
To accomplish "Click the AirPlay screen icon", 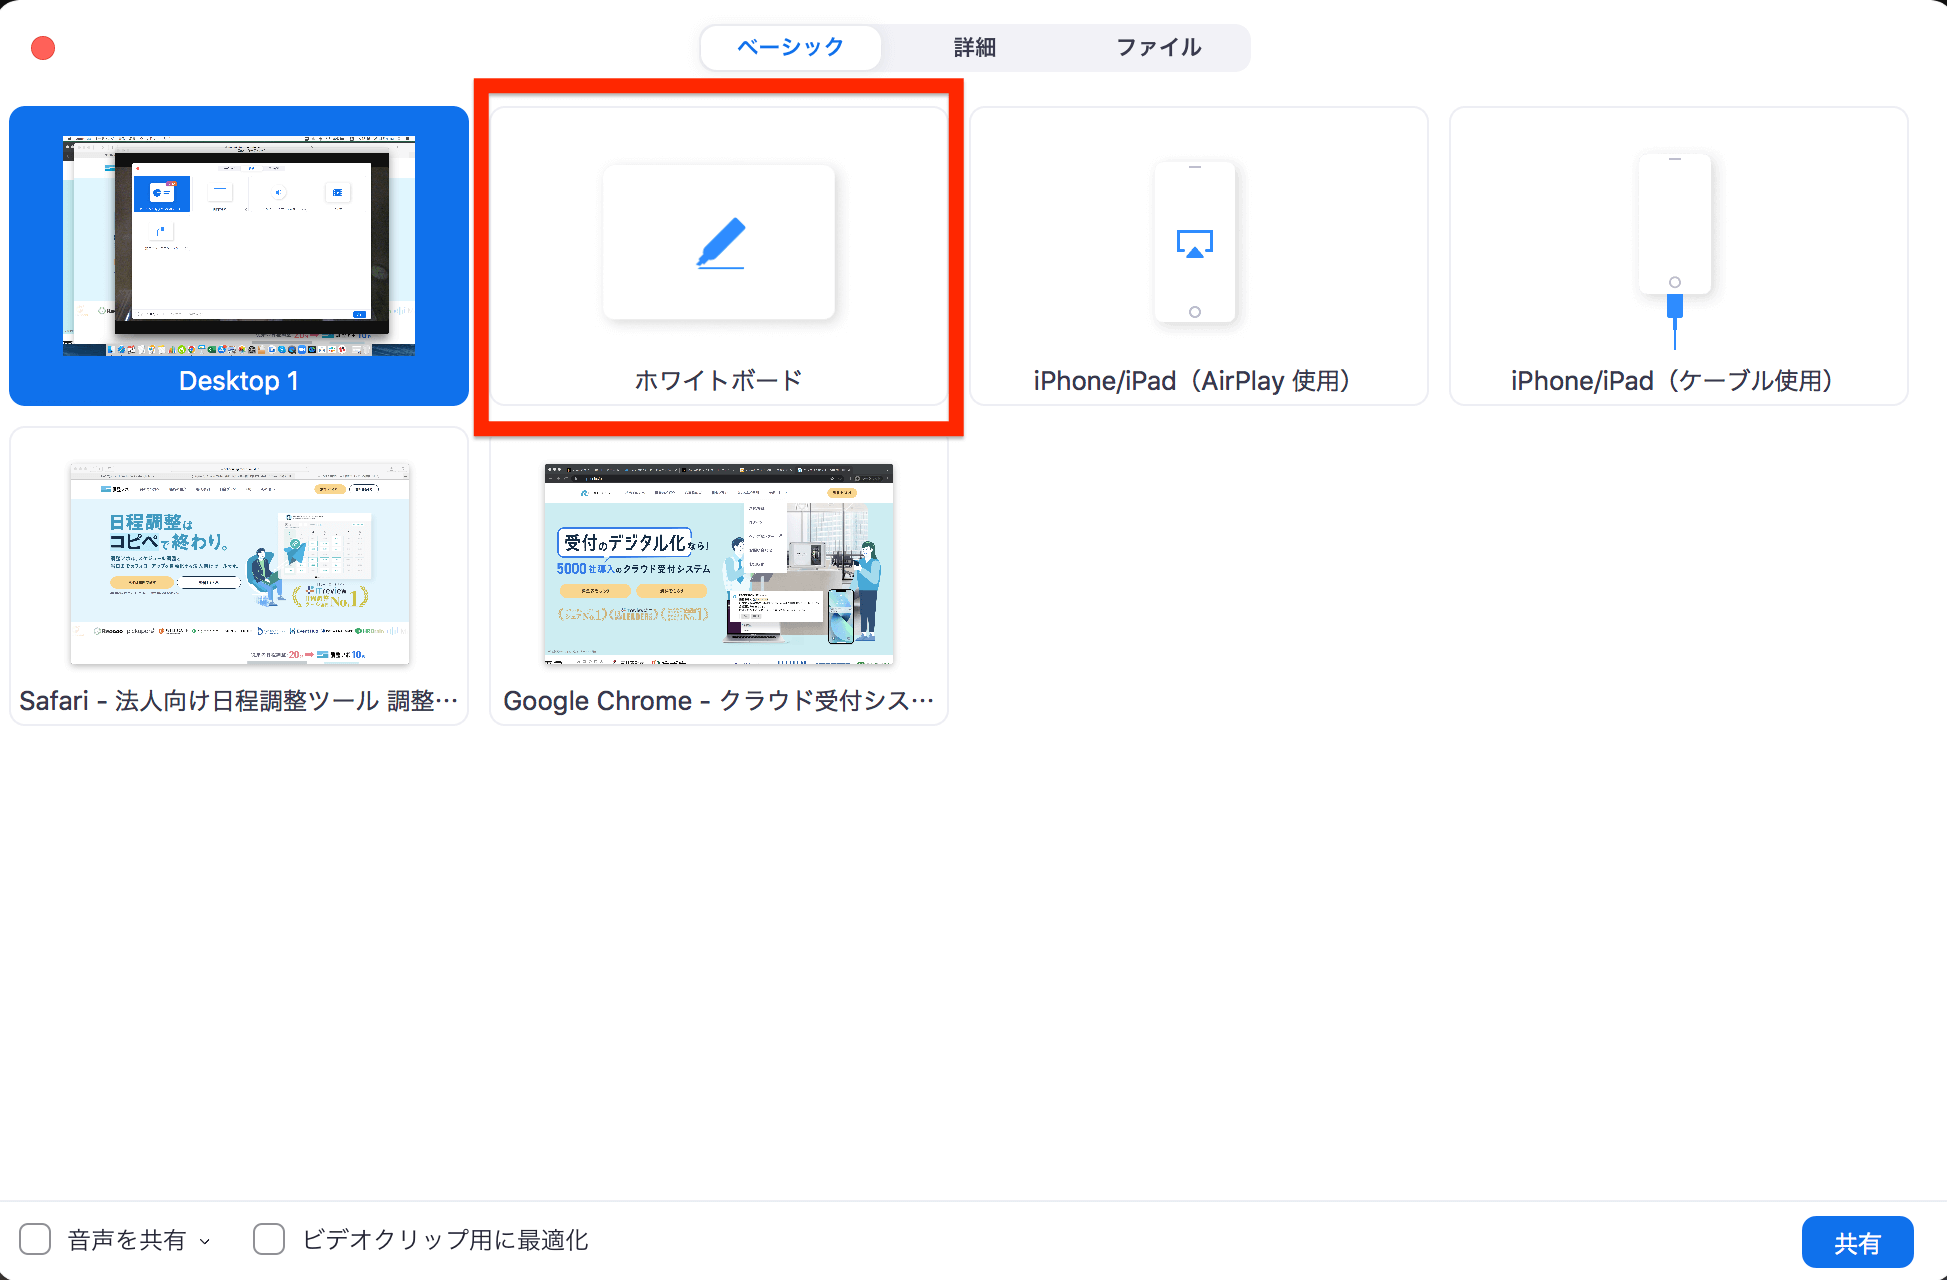I will click(x=1196, y=241).
